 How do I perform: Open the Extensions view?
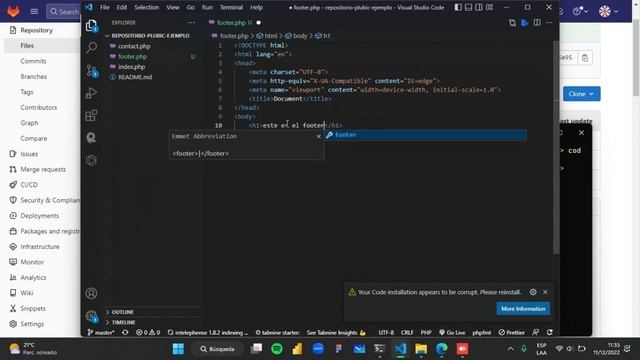[91, 116]
